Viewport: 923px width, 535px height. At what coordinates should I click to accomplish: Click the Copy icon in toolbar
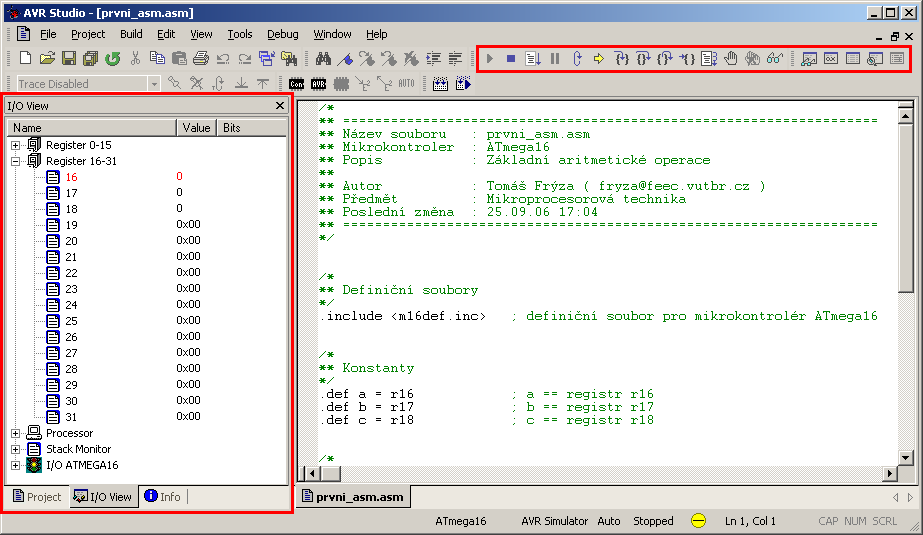point(157,58)
